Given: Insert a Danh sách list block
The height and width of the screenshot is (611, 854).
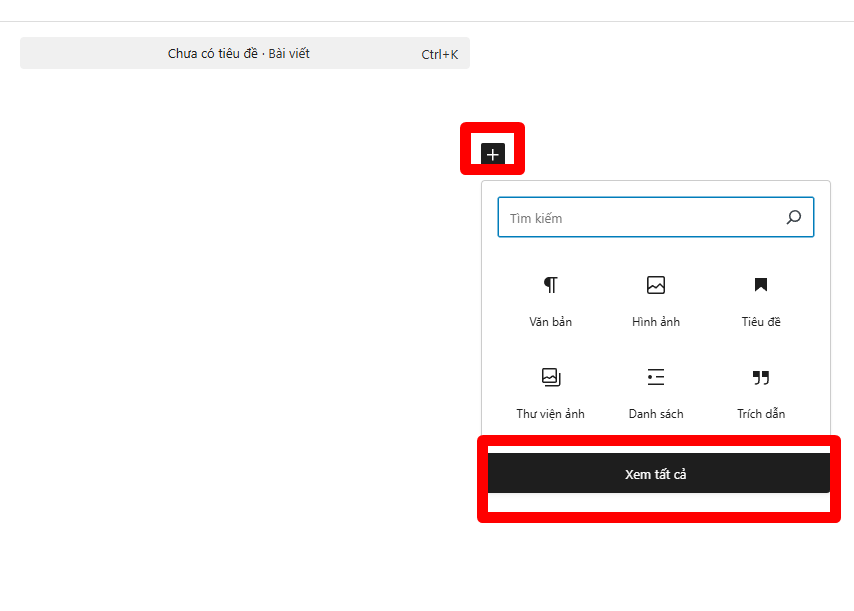Looking at the screenshot, I should [656, 393].
